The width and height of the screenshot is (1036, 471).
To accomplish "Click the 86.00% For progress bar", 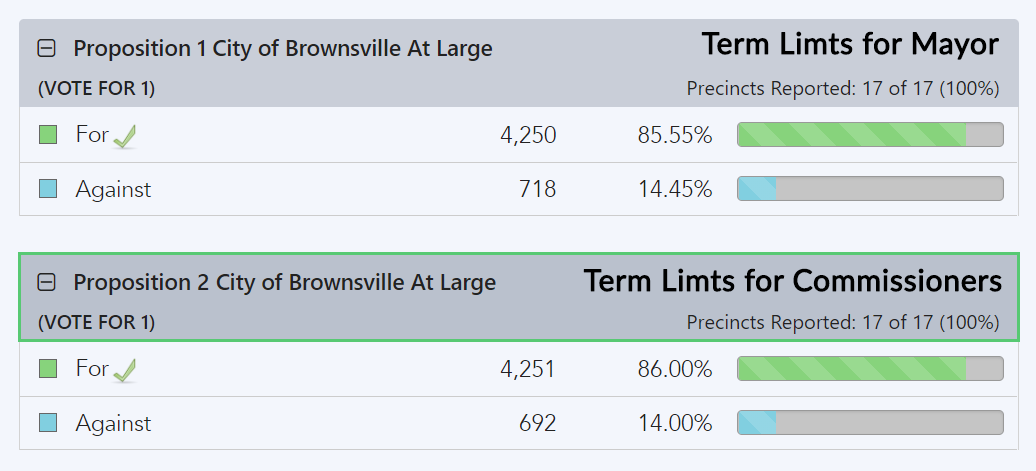I will click(869, 369).
